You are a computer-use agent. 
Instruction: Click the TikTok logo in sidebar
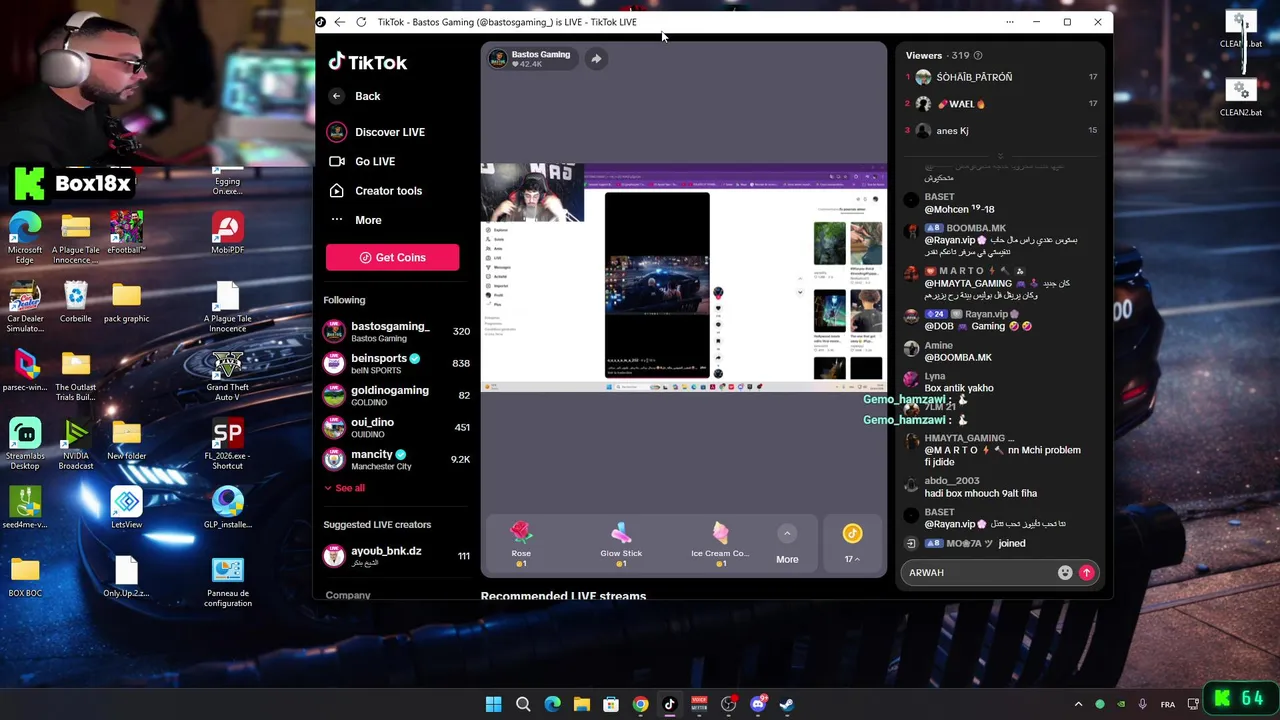click(x=367, y=62)
